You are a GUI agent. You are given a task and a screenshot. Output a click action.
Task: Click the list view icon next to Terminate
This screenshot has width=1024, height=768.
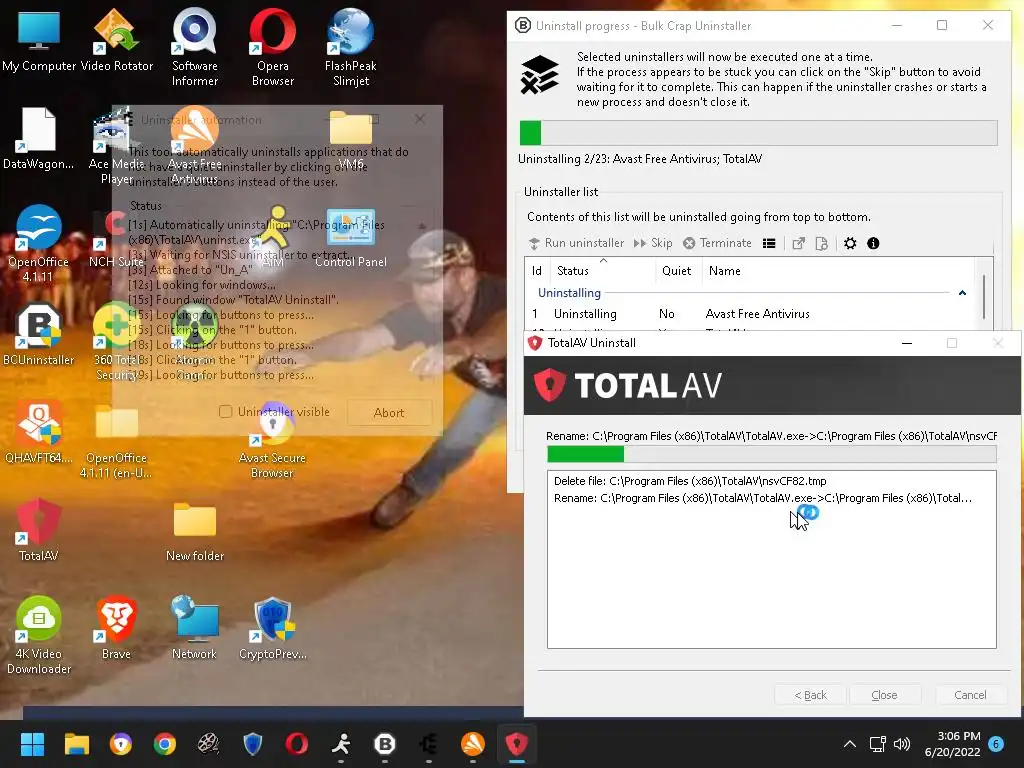(x=769, y=243)
